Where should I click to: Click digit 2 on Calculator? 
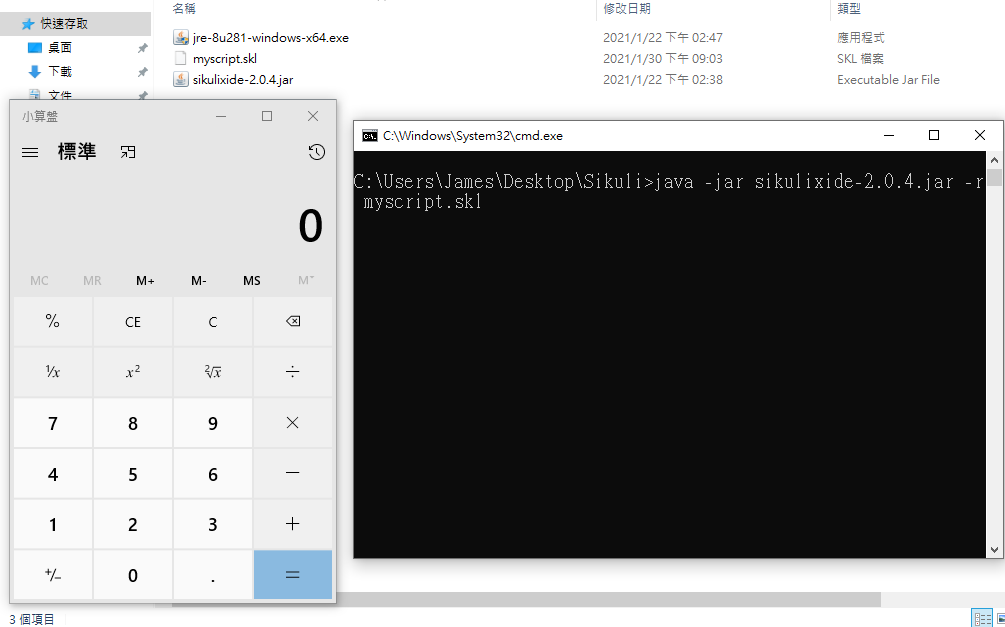133,524
